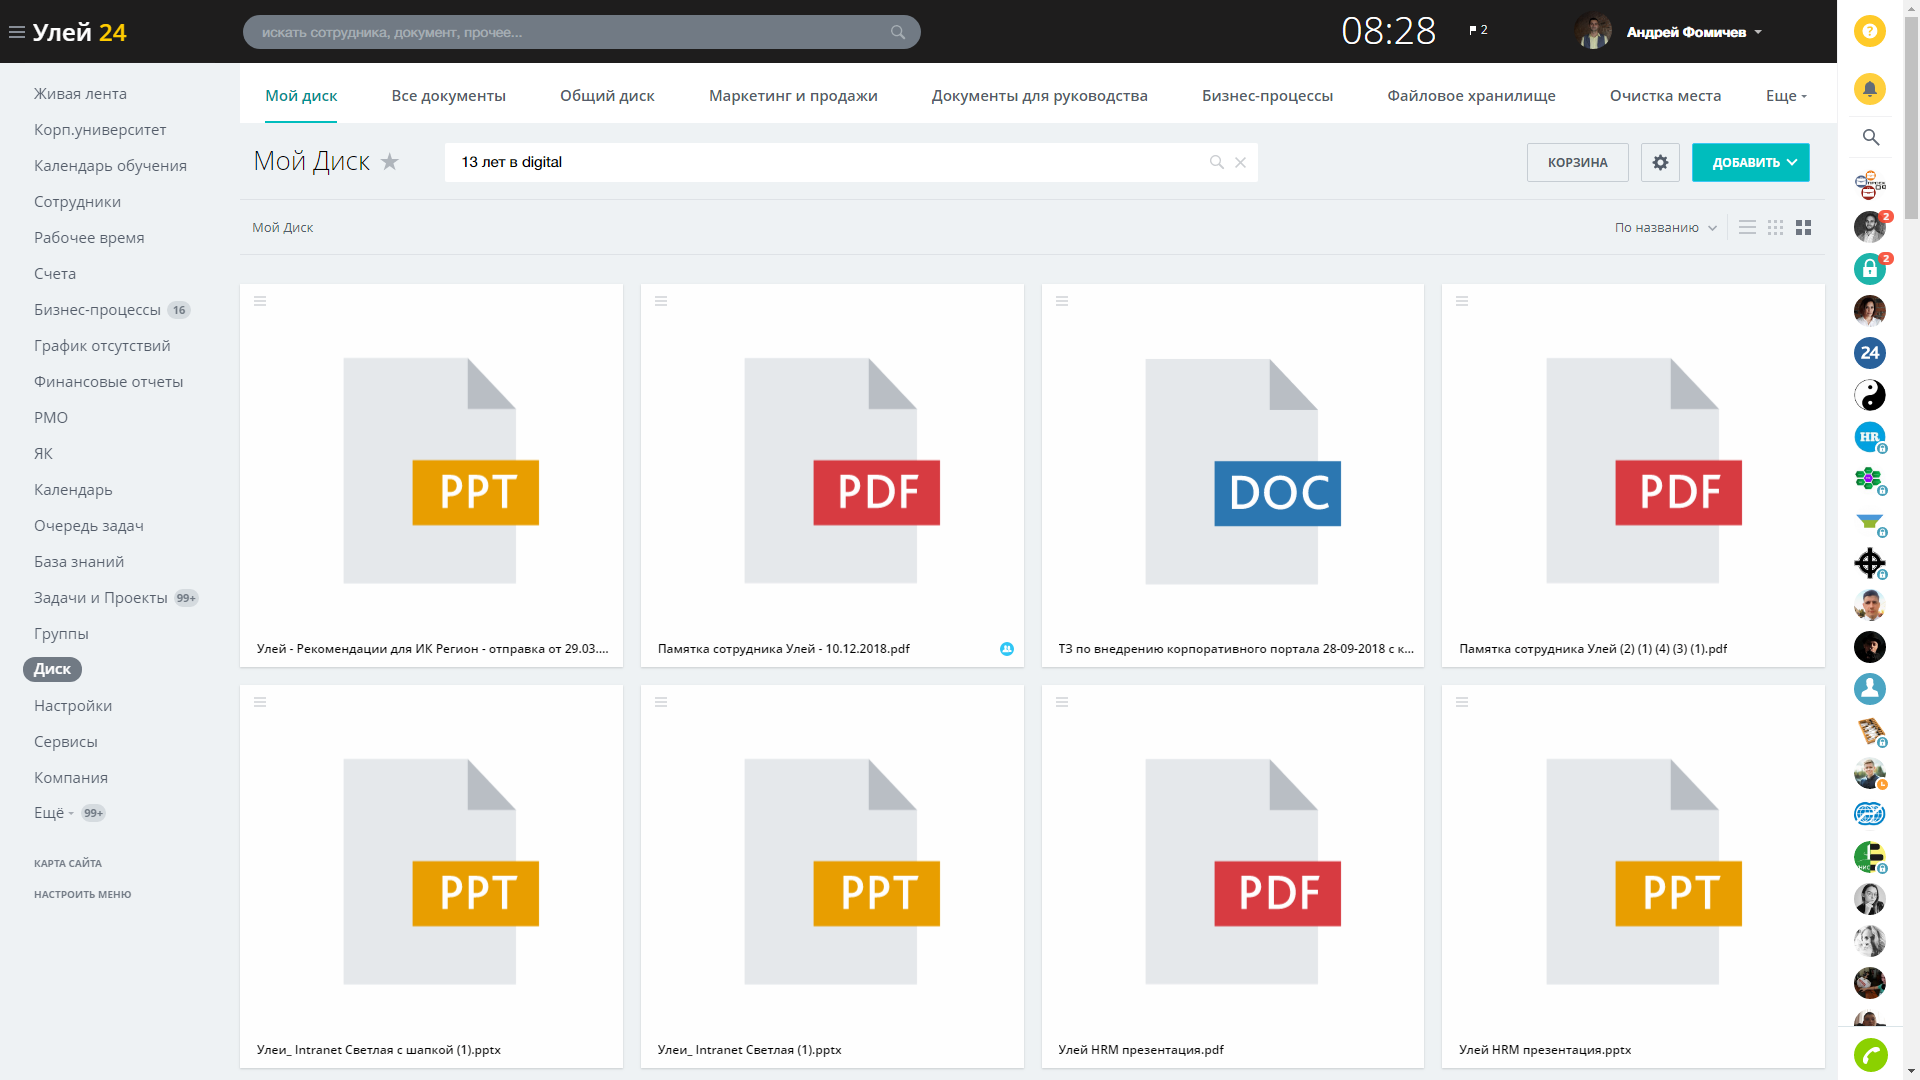The height and width of the screenshot is (1080, 1920).
Task: Open the HR group chat icon
Action: (1870, 437)
